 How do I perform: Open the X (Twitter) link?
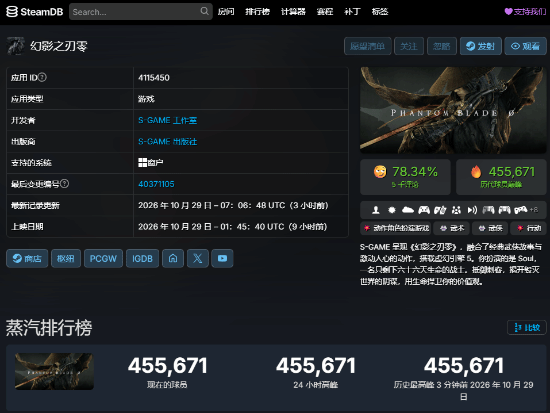(198, 259)
